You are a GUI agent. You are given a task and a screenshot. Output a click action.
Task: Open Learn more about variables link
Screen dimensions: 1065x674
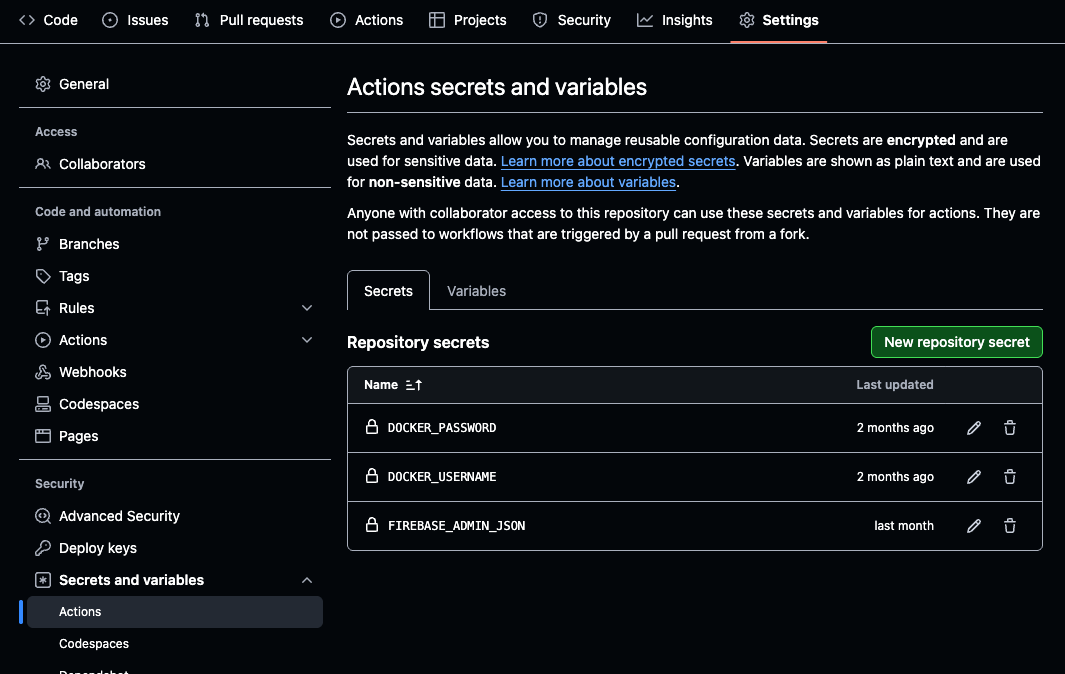(588, 182)
